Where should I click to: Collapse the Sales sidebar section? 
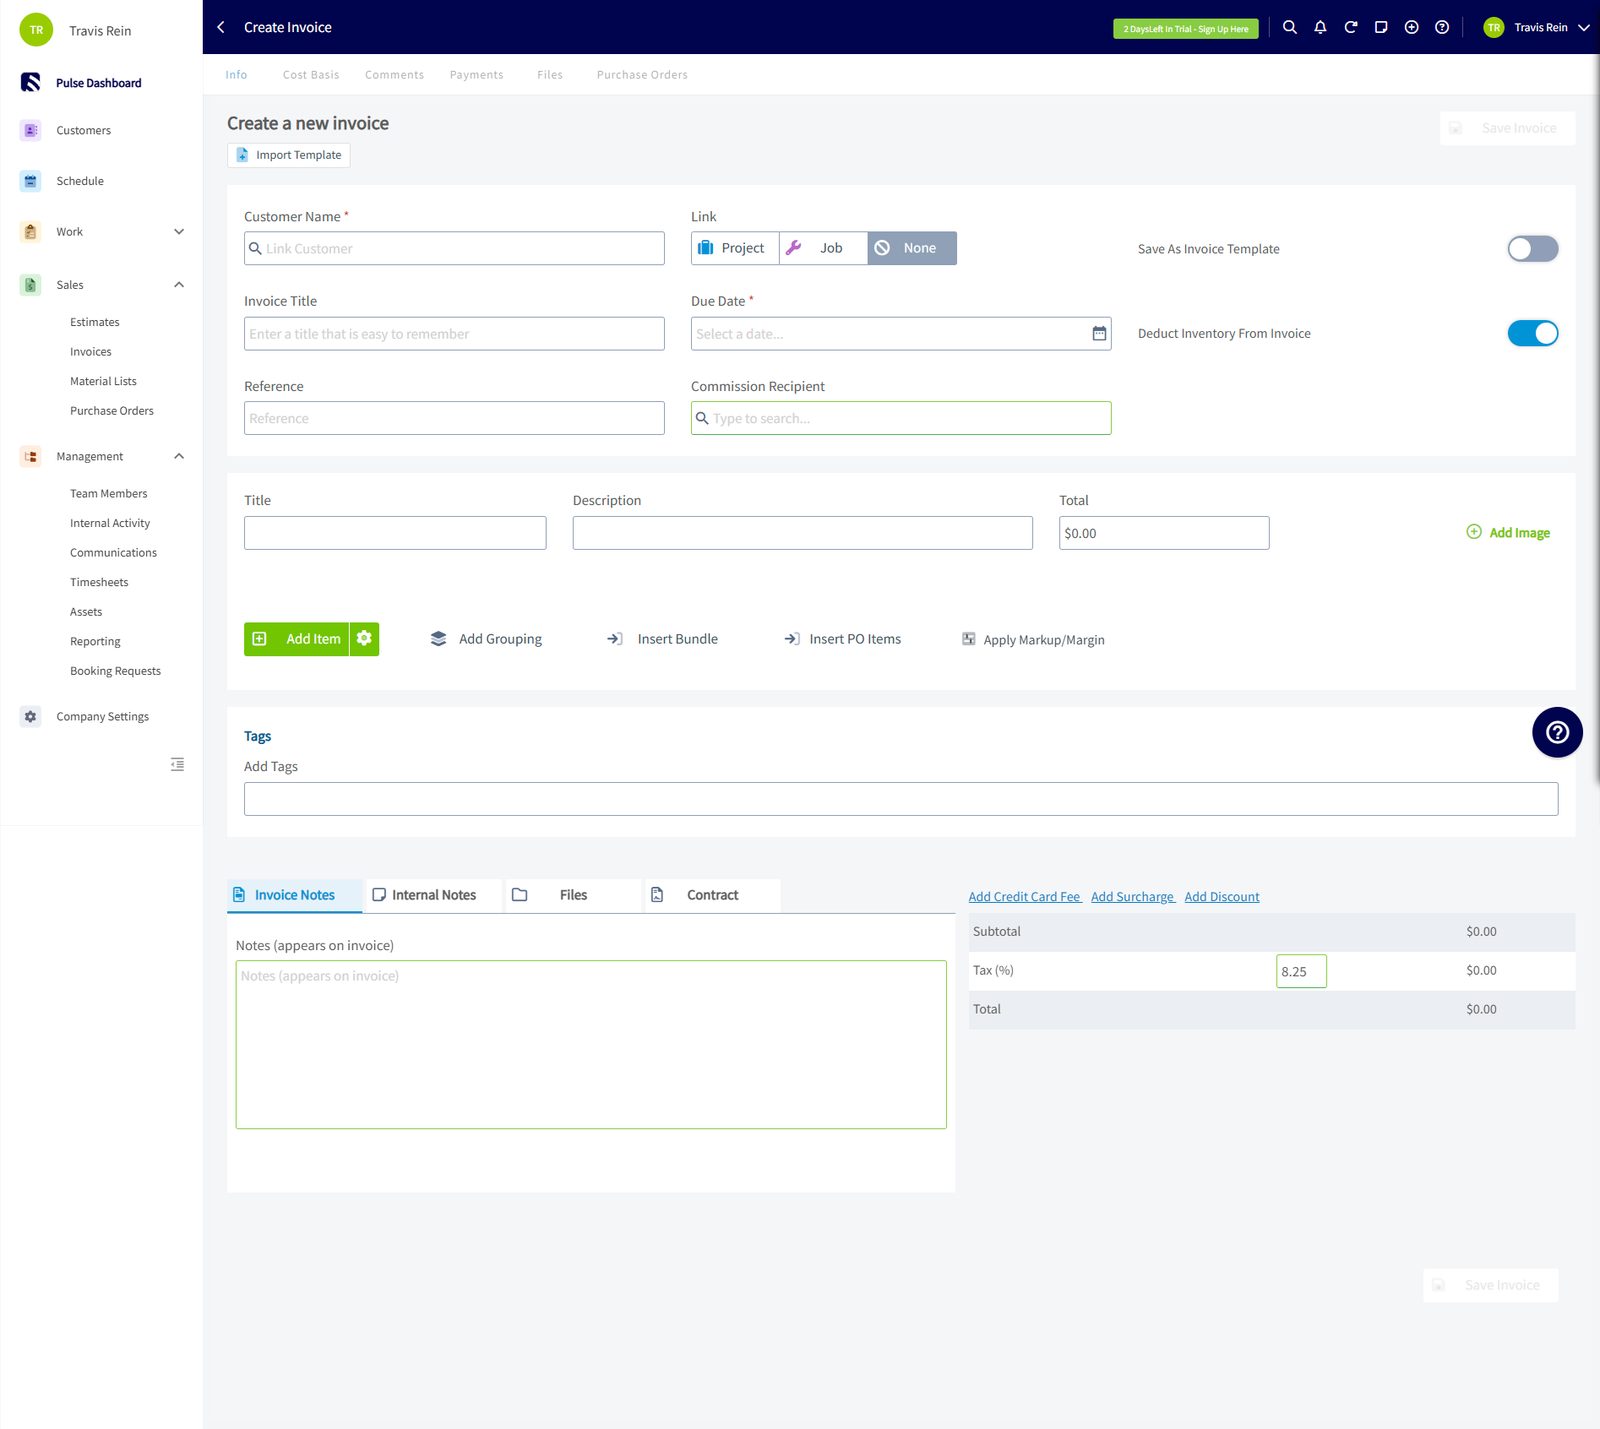point(179,284)
